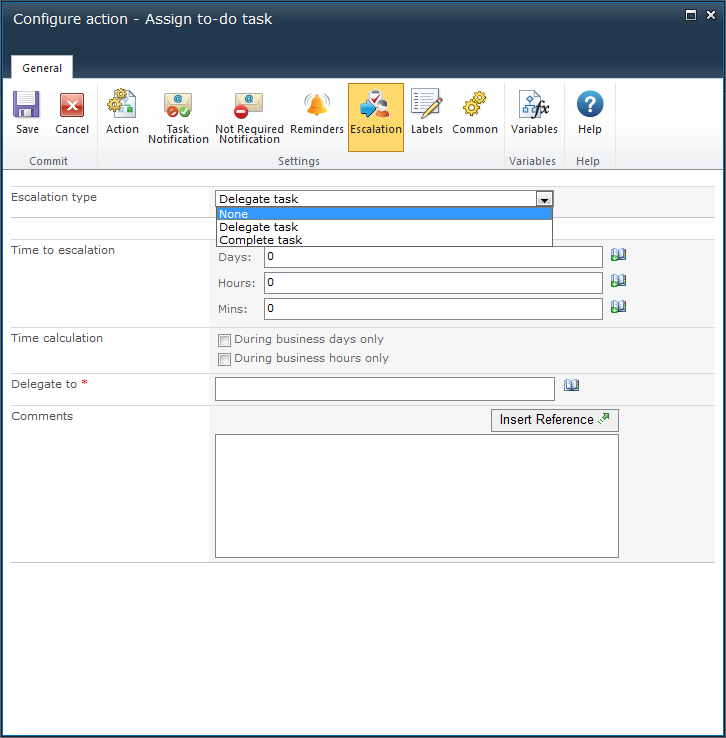Open Not Required Notification settings
The image size is (726, 738).
point(249,118)
